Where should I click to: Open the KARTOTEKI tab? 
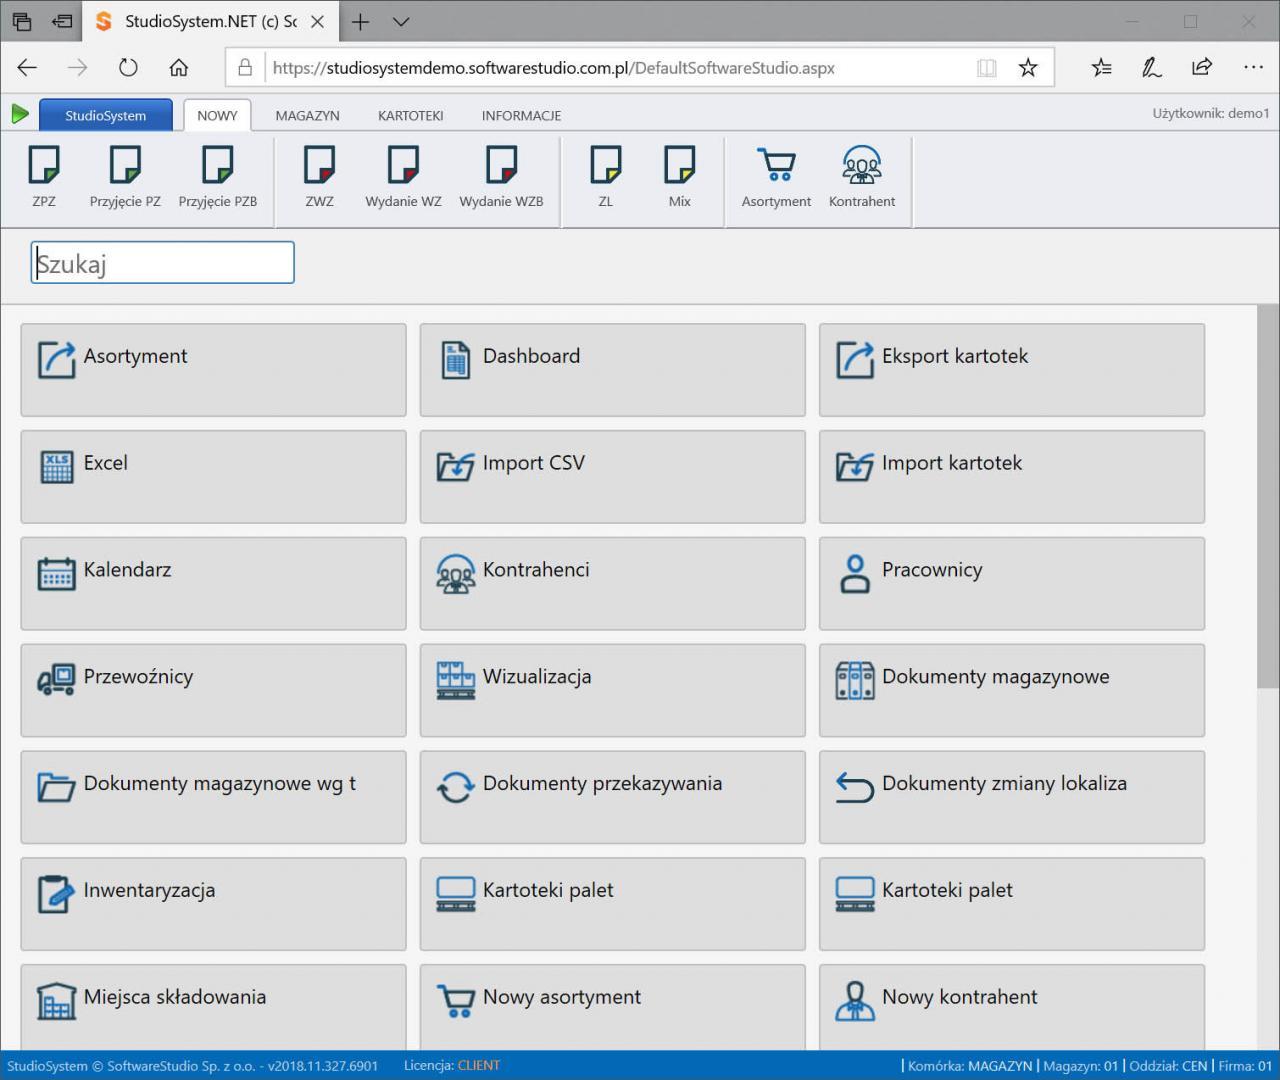(410, 116)
